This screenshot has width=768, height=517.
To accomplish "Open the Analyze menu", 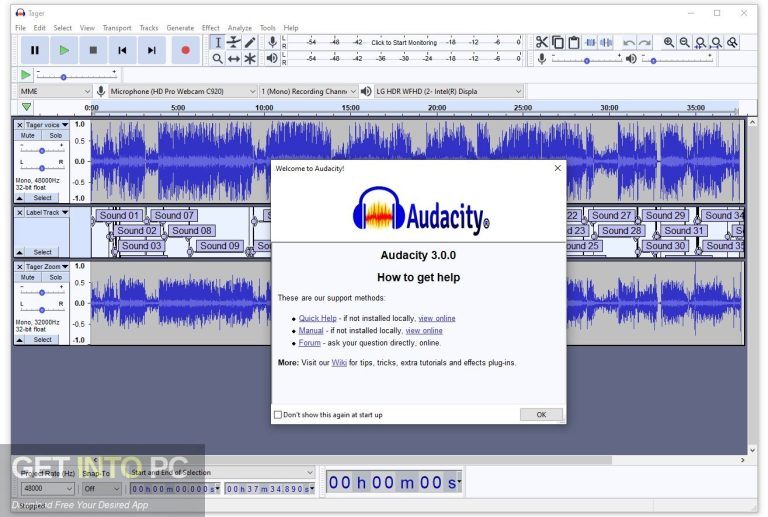I will (240, 28).
